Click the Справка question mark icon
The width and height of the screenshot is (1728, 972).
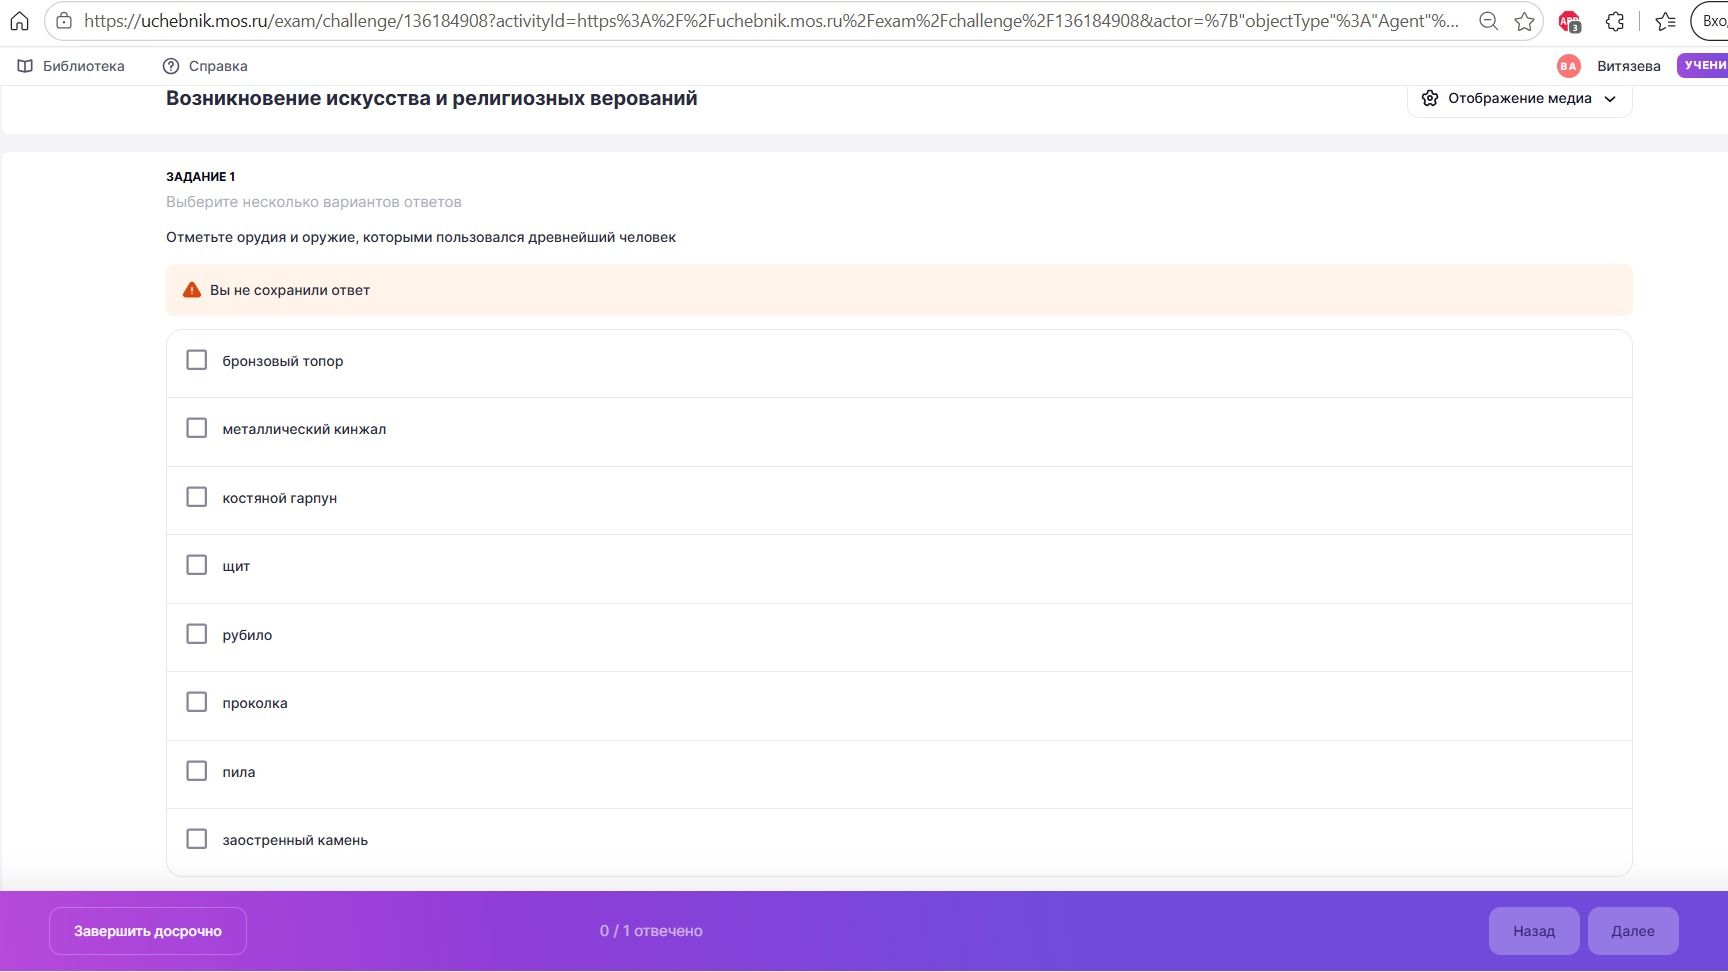171,66
